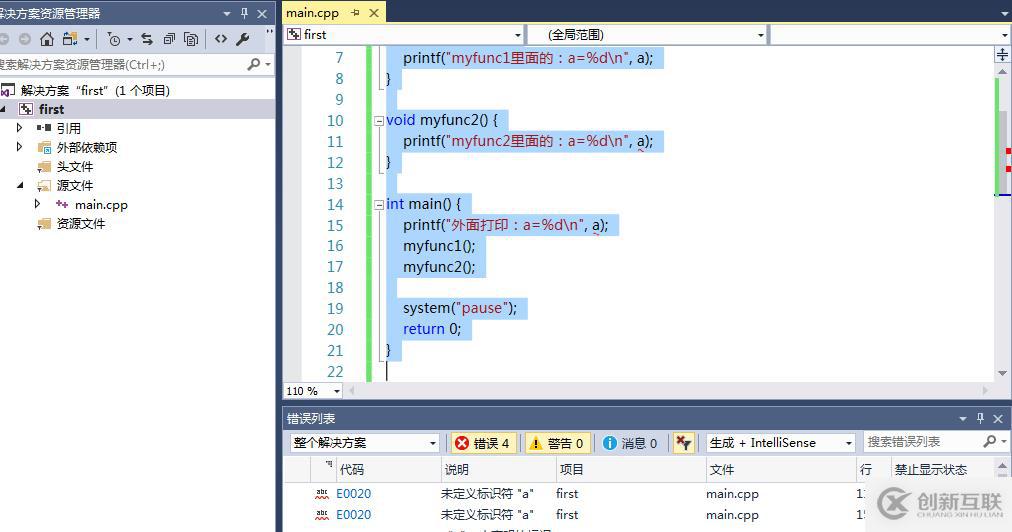Click the main.cpp file icon in tree

62,204
